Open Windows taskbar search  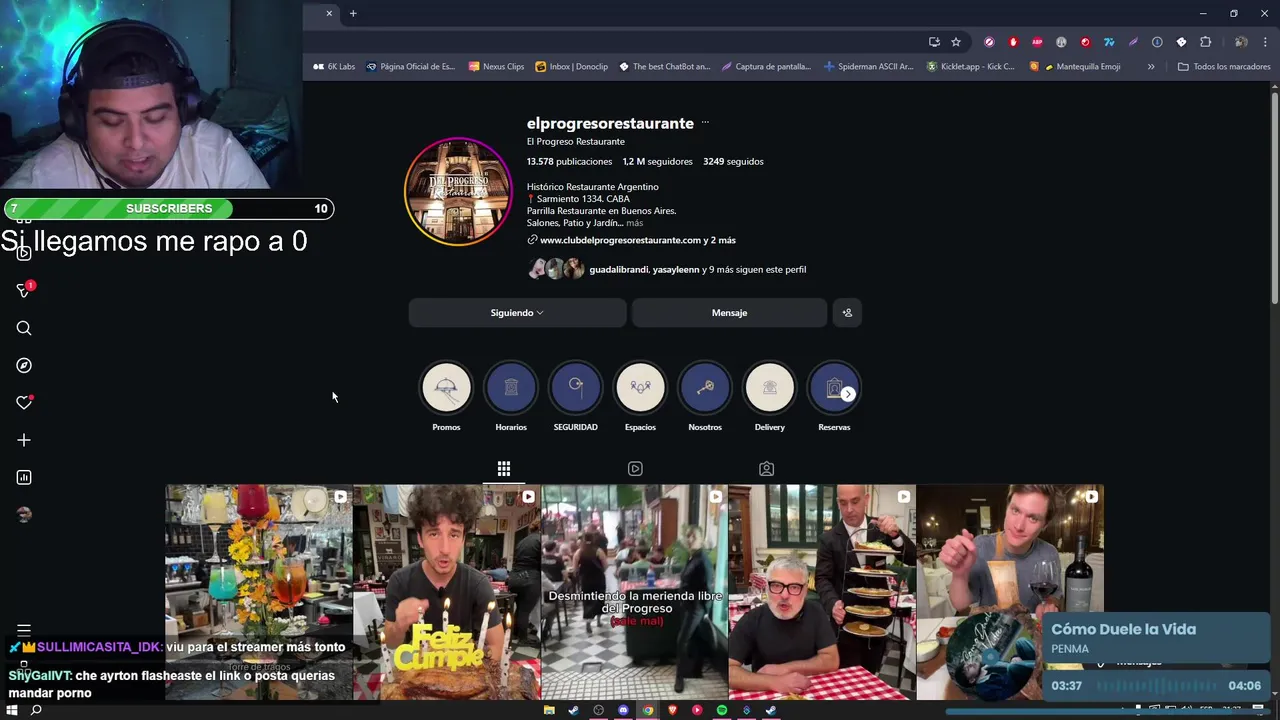click(36, 710)
